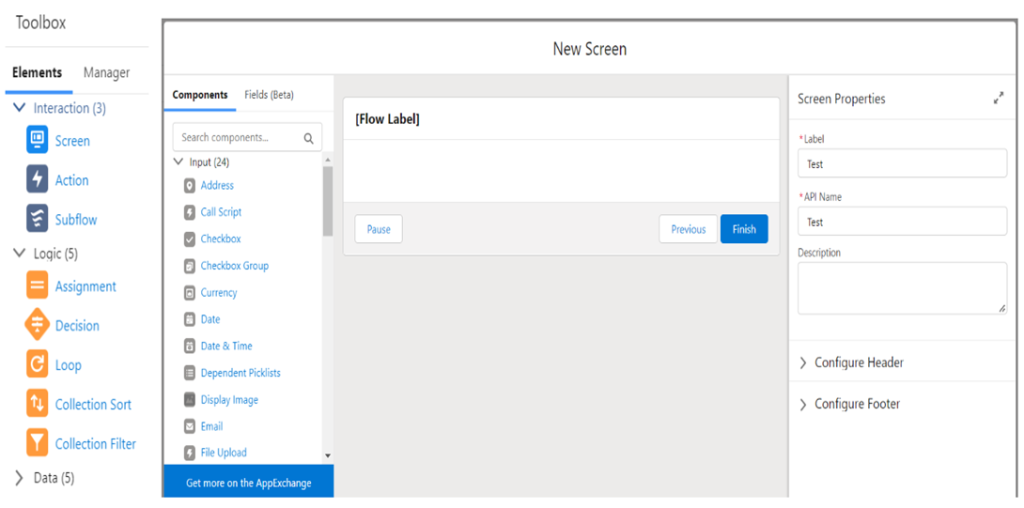Click the expand icon in Screen Properties
The height and width of the screenshot is (508, 1024).
click(x=998, y=99)
